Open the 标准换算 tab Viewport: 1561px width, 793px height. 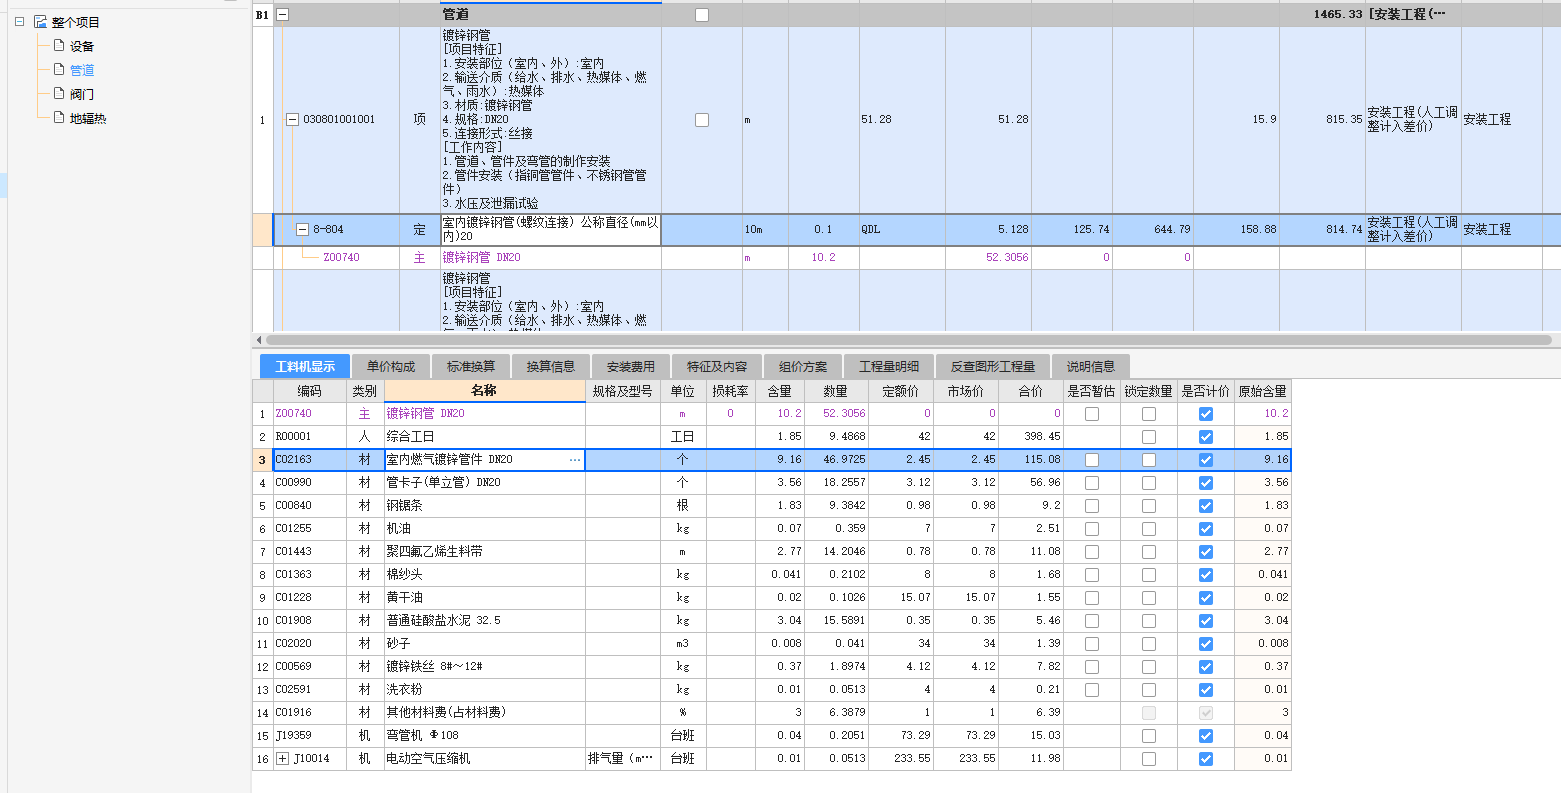click(470, 367)
